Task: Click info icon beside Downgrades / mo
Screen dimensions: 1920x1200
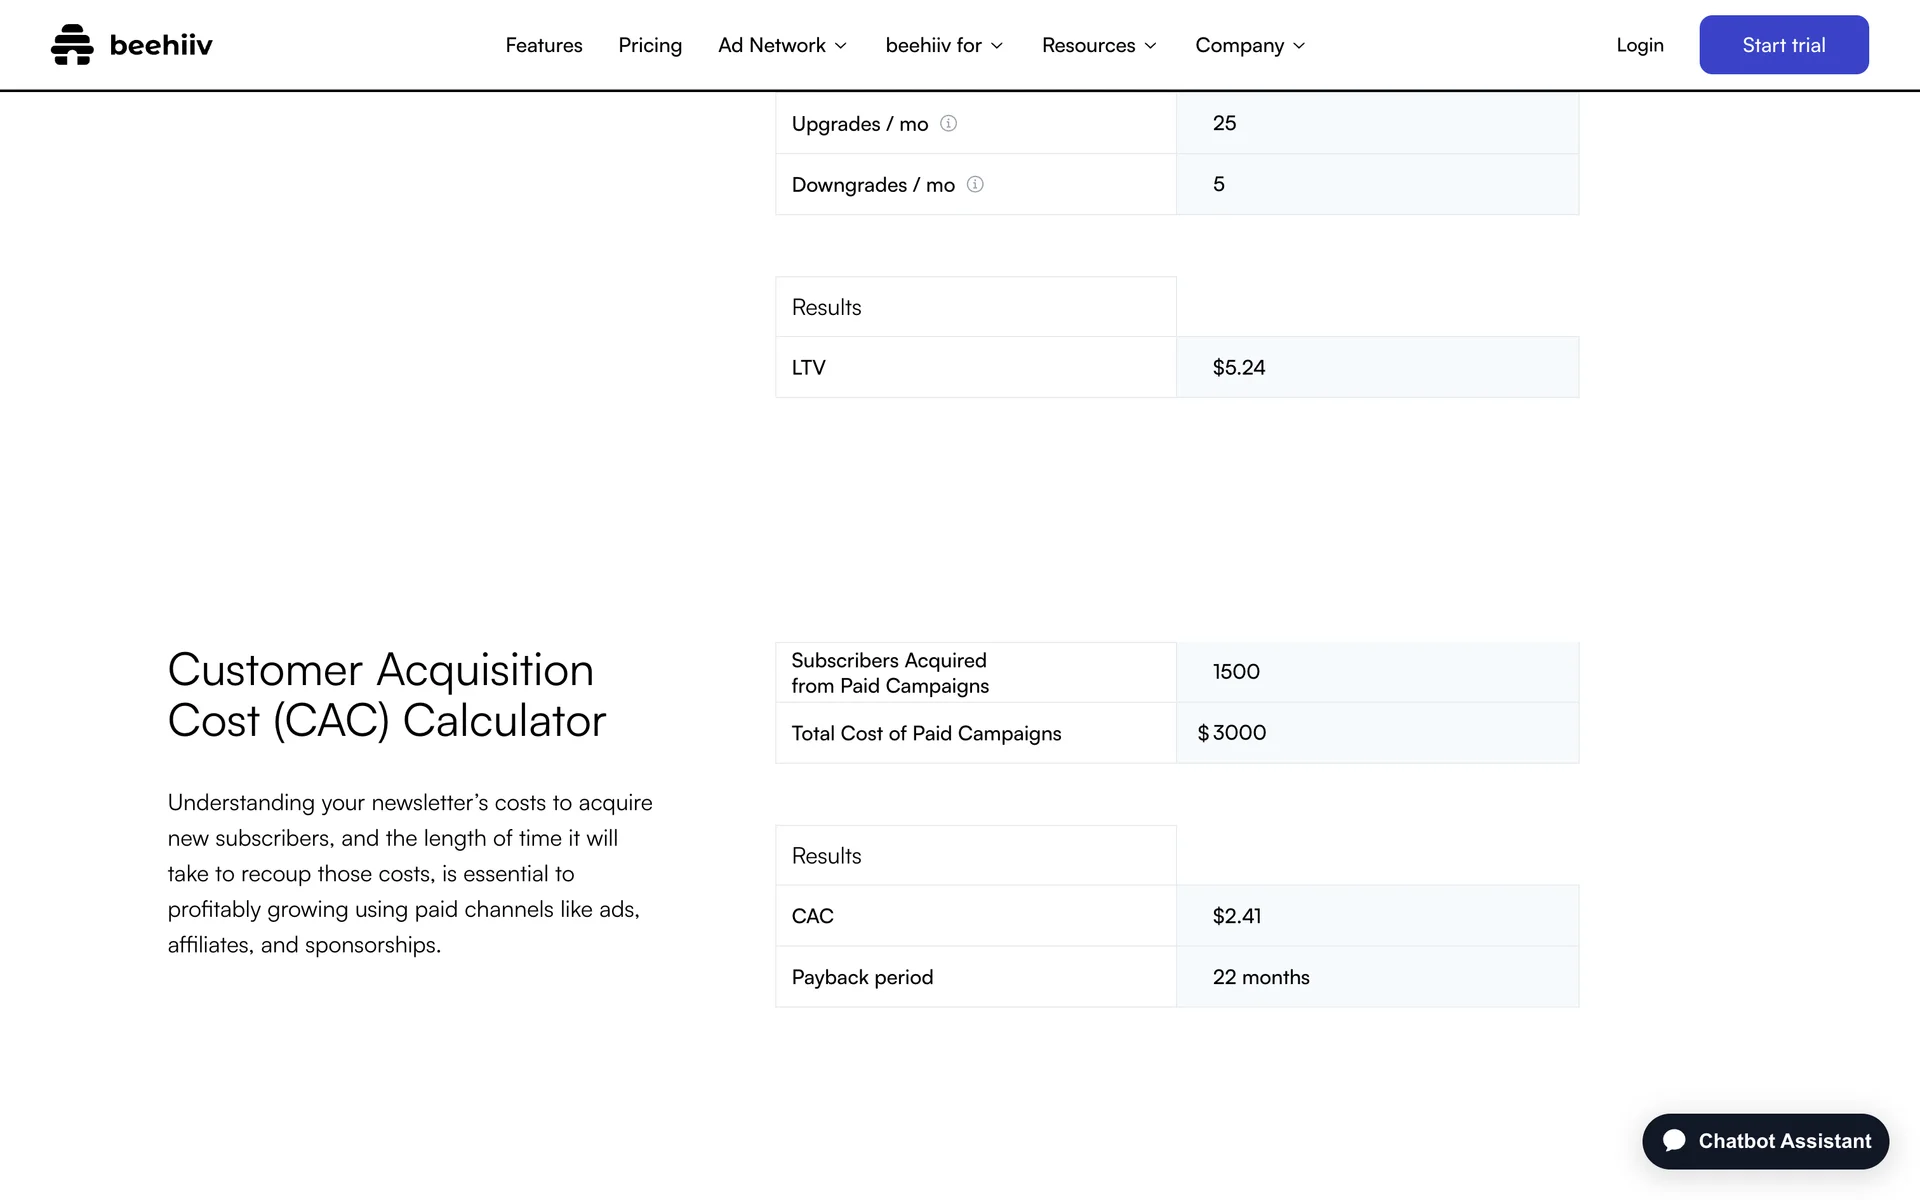Action: [975, 184]
